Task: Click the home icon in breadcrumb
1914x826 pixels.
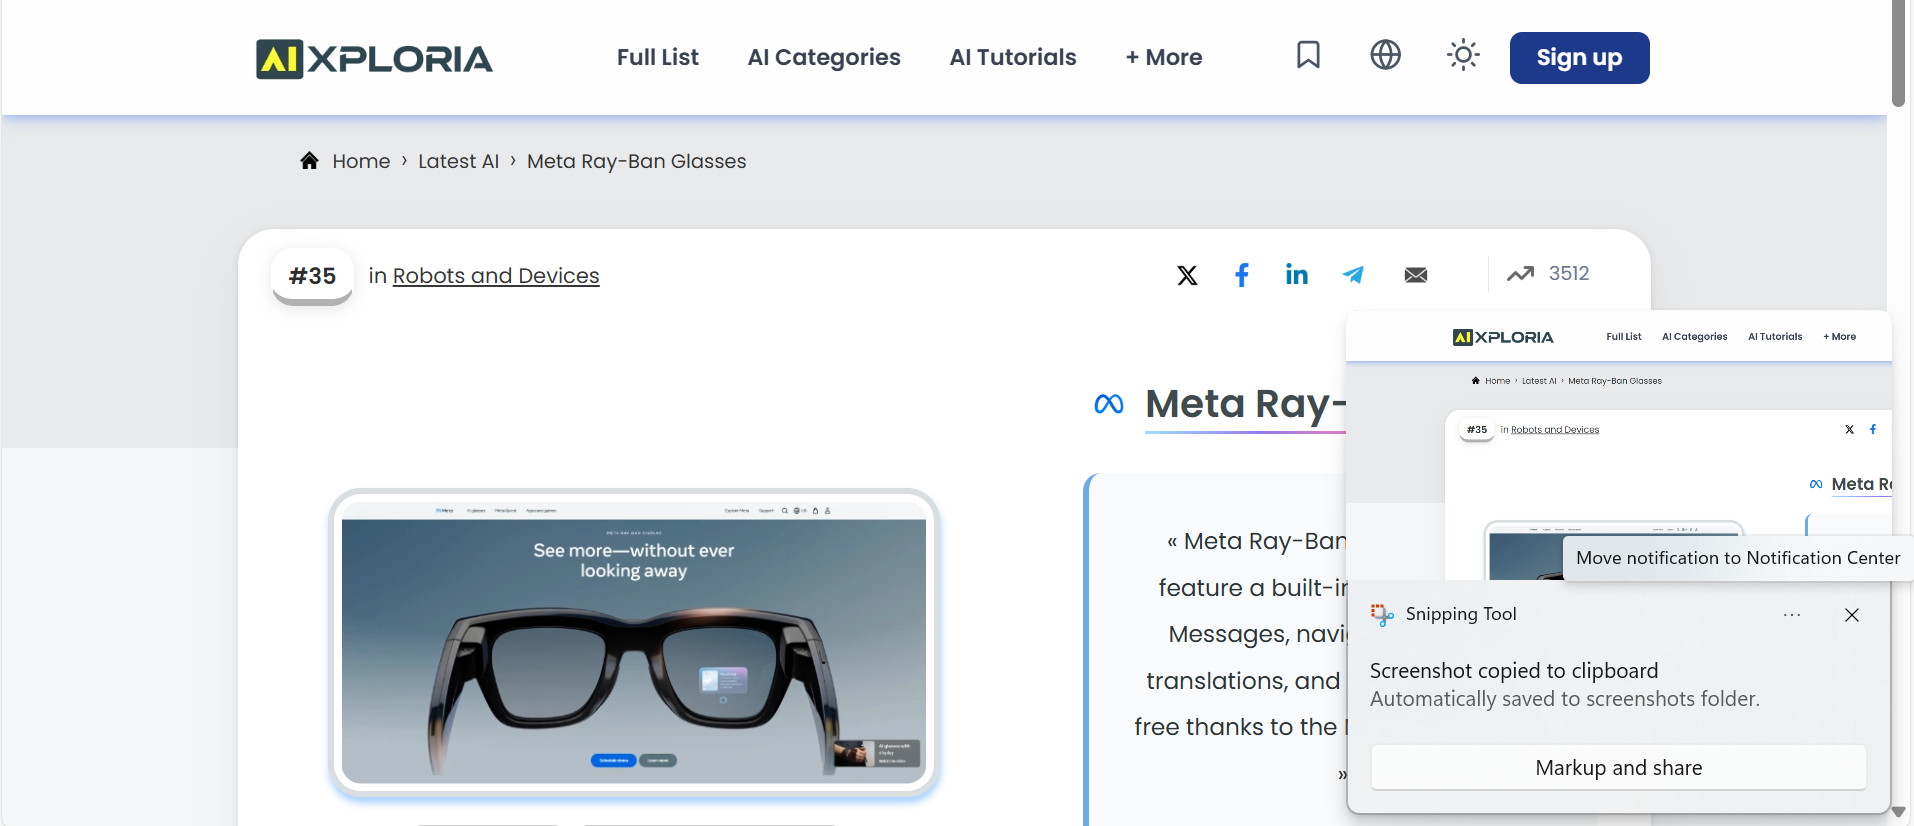Action: coord(310,161)
